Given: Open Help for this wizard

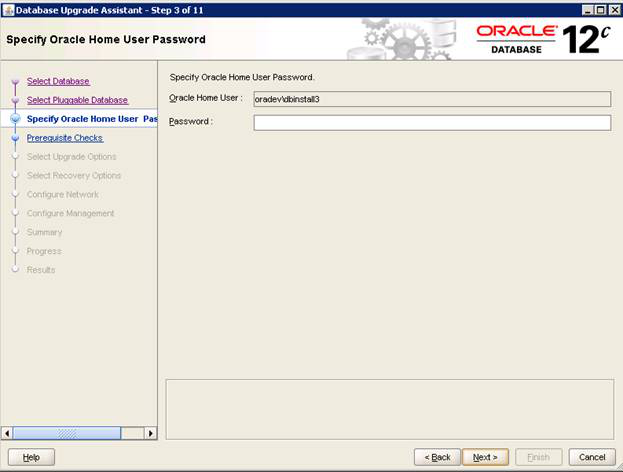Looking at the screenshot, I should point(31,457).
